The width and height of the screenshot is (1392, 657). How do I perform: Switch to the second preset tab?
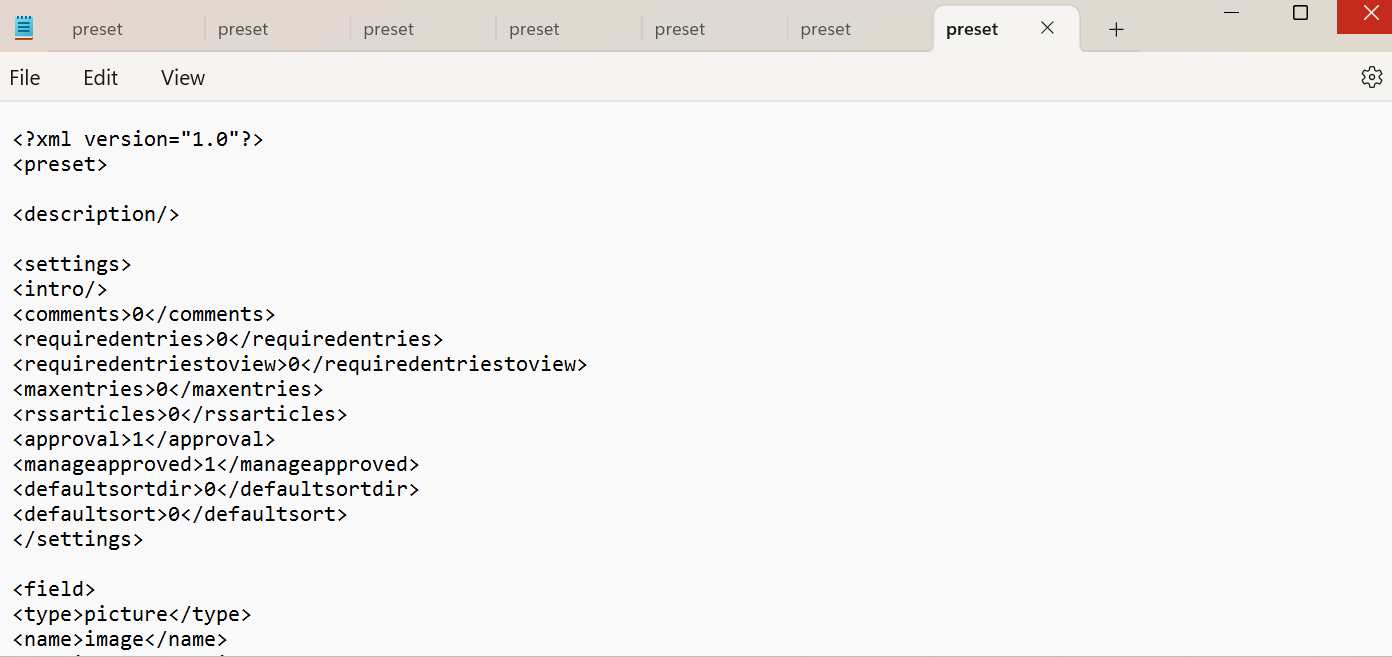pos(276,29)
